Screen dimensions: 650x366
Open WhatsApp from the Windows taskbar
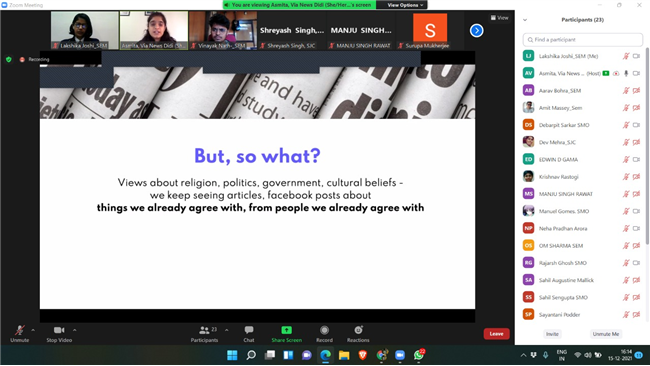click(419, 355)
